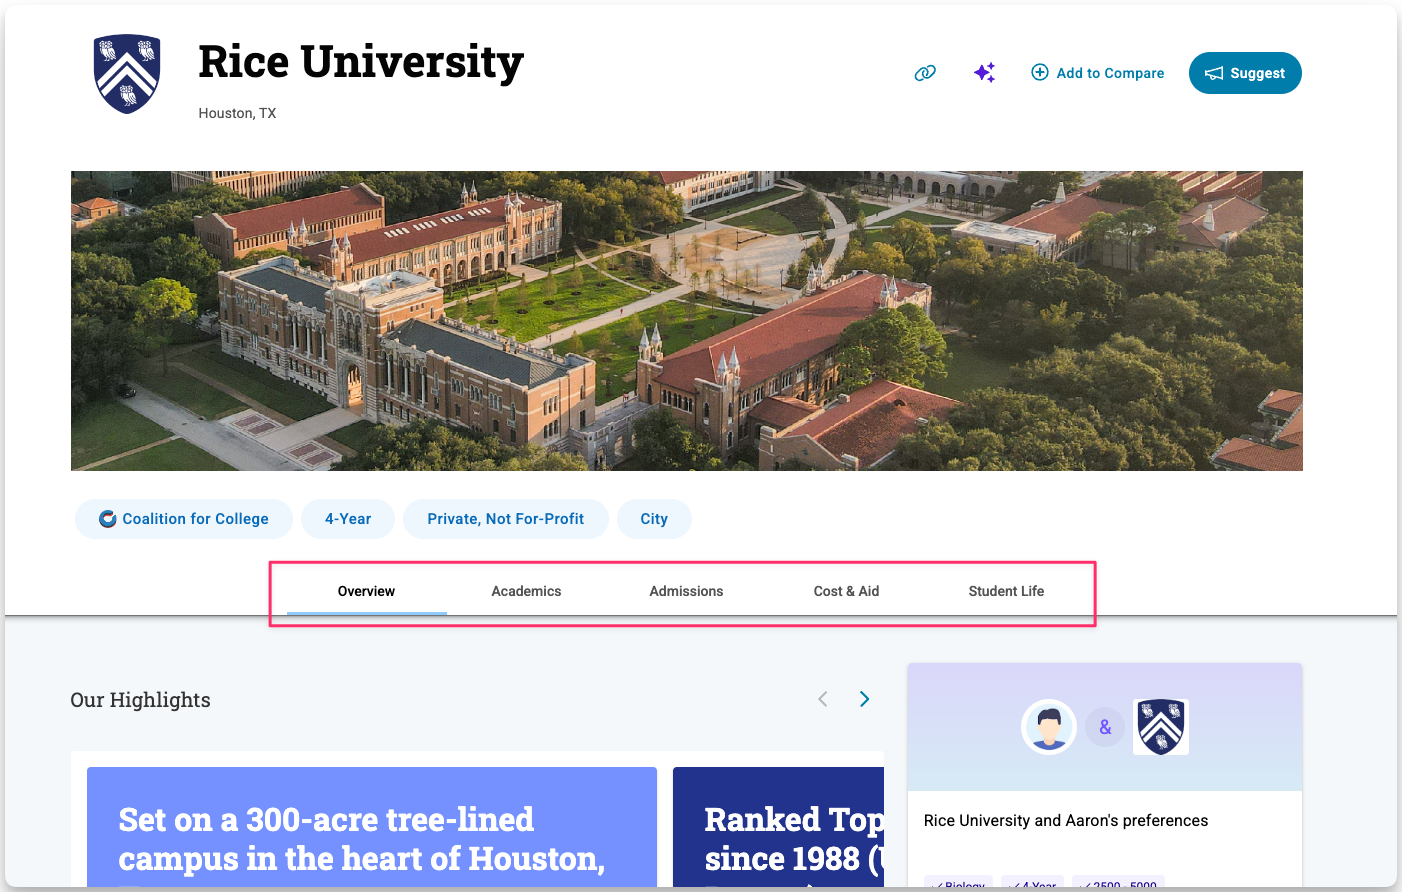Open the Cost & Aid tab
This screenshot has height=892, width=1402.
click(847, 591)
